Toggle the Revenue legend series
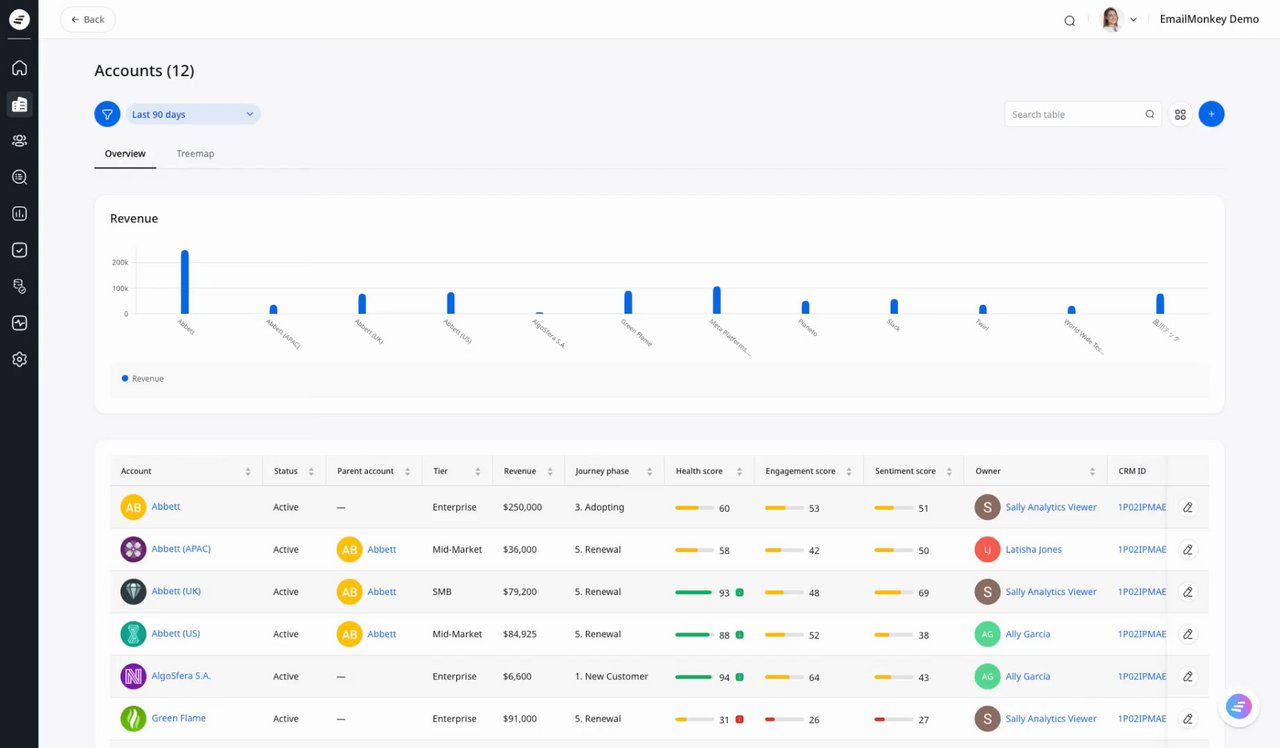This screenshot has height=748, width=1280. click(142, 379)
